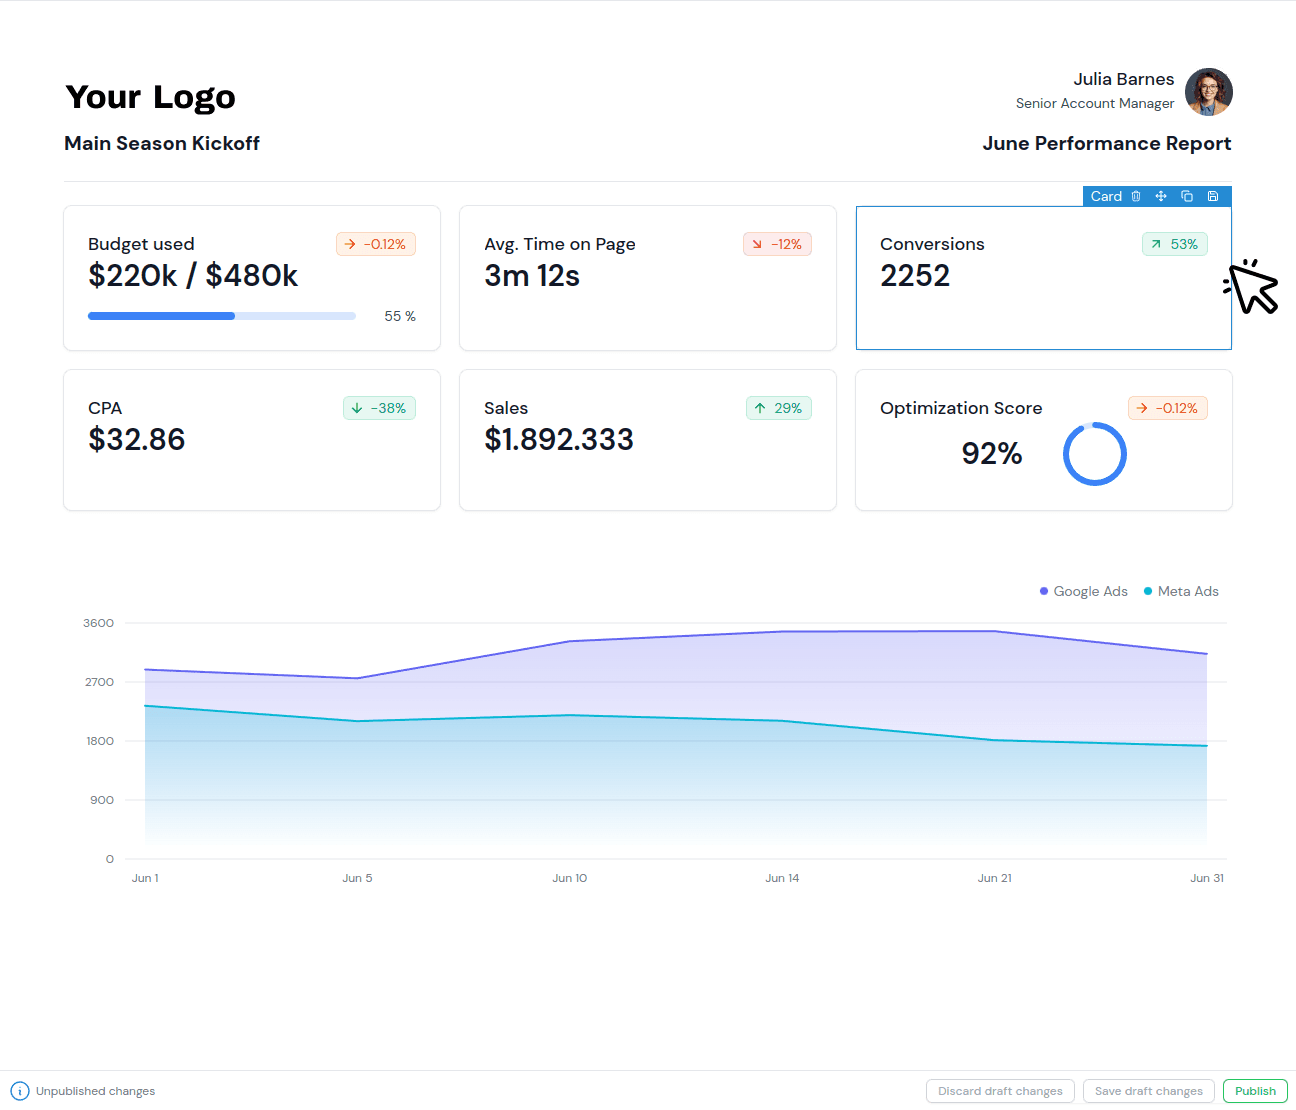This screenshot has height=1110, width=1296.
Task: Click the Optimization Score donut chart
Action: tap(1094, 454)
